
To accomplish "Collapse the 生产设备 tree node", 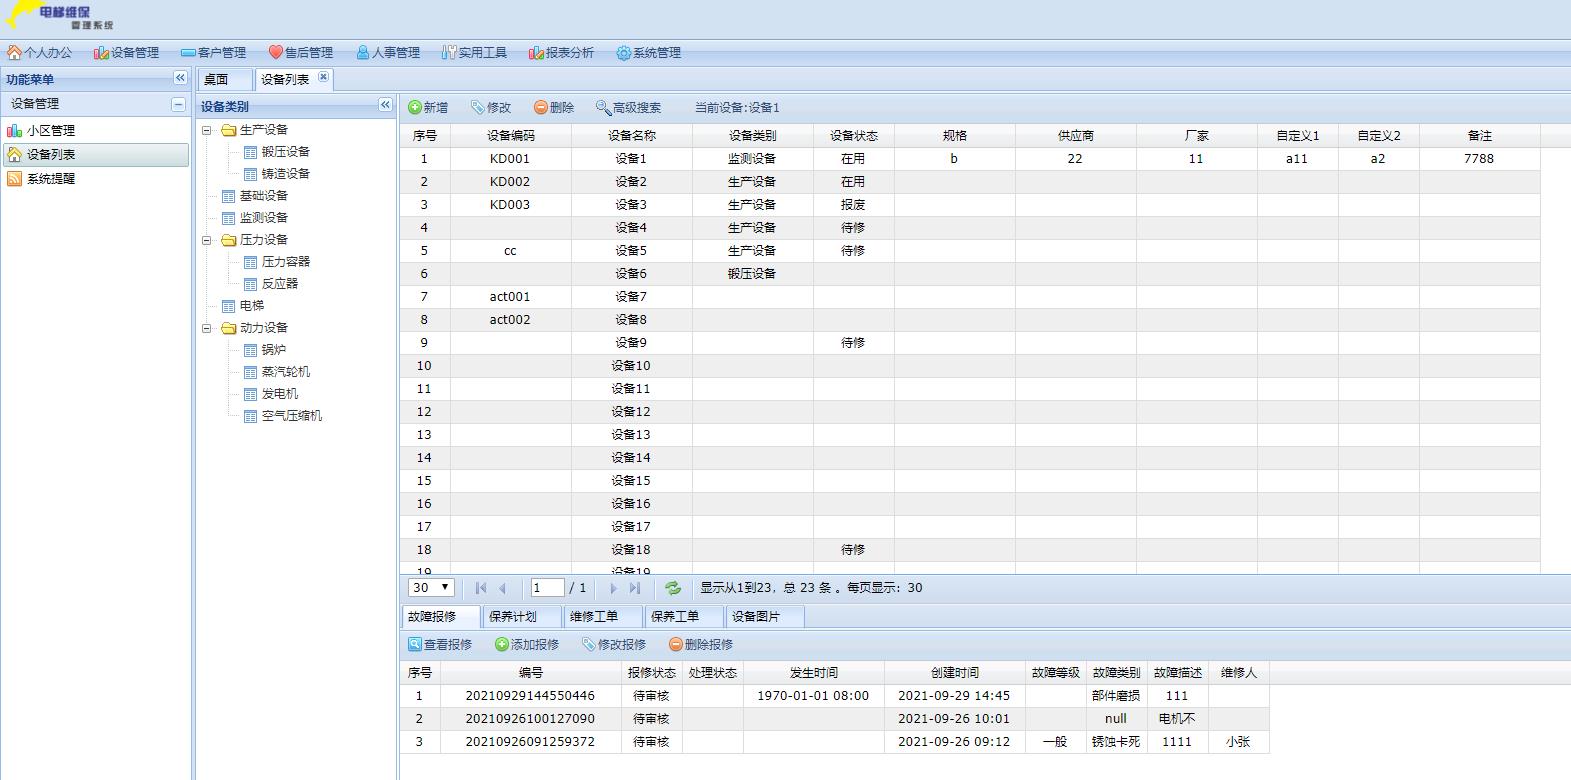I will pyautogui.click(x=207, y=130).
